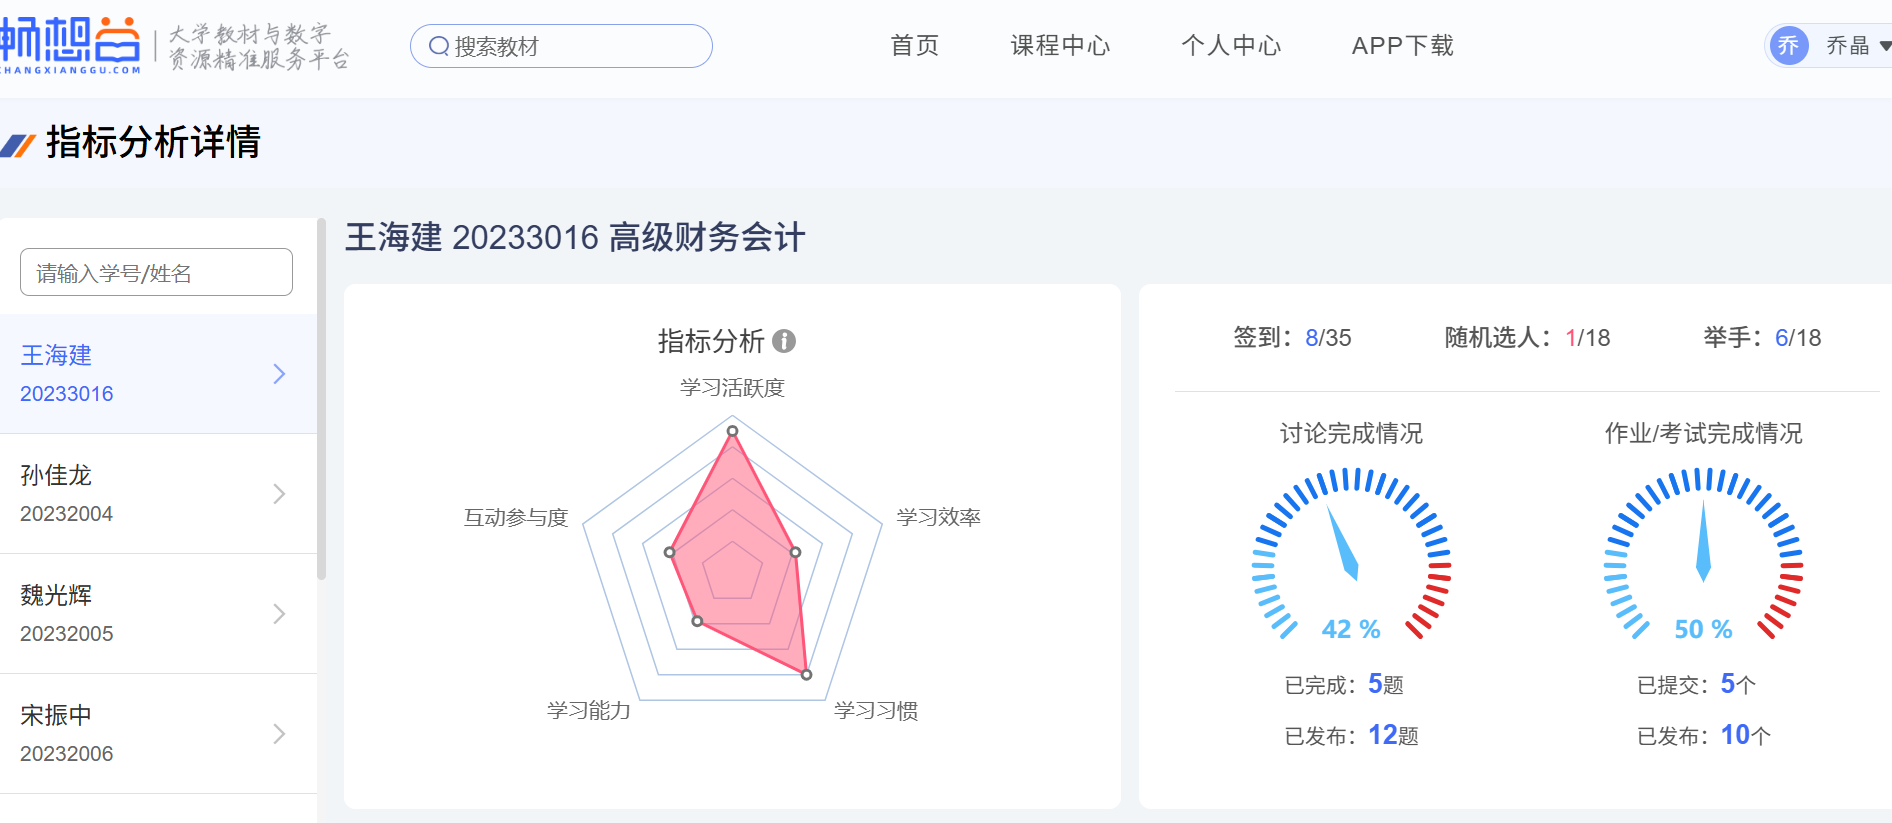Click the APP下载 link
Screen dimensions: 1892x823
click(x=1402, y=46)
